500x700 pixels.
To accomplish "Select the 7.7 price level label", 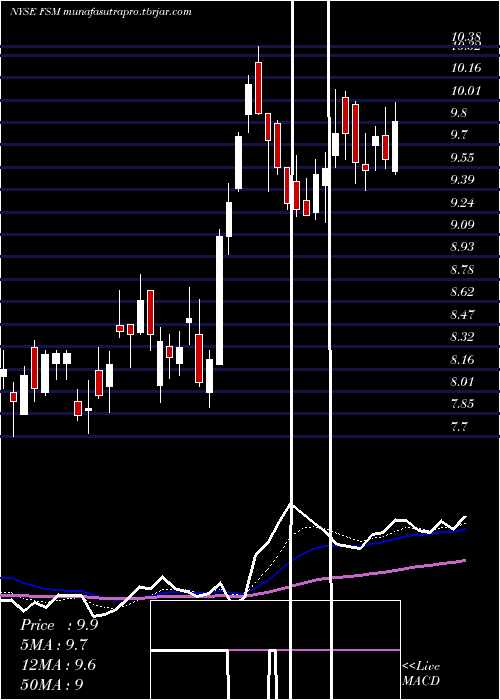I will click(460, 427).
